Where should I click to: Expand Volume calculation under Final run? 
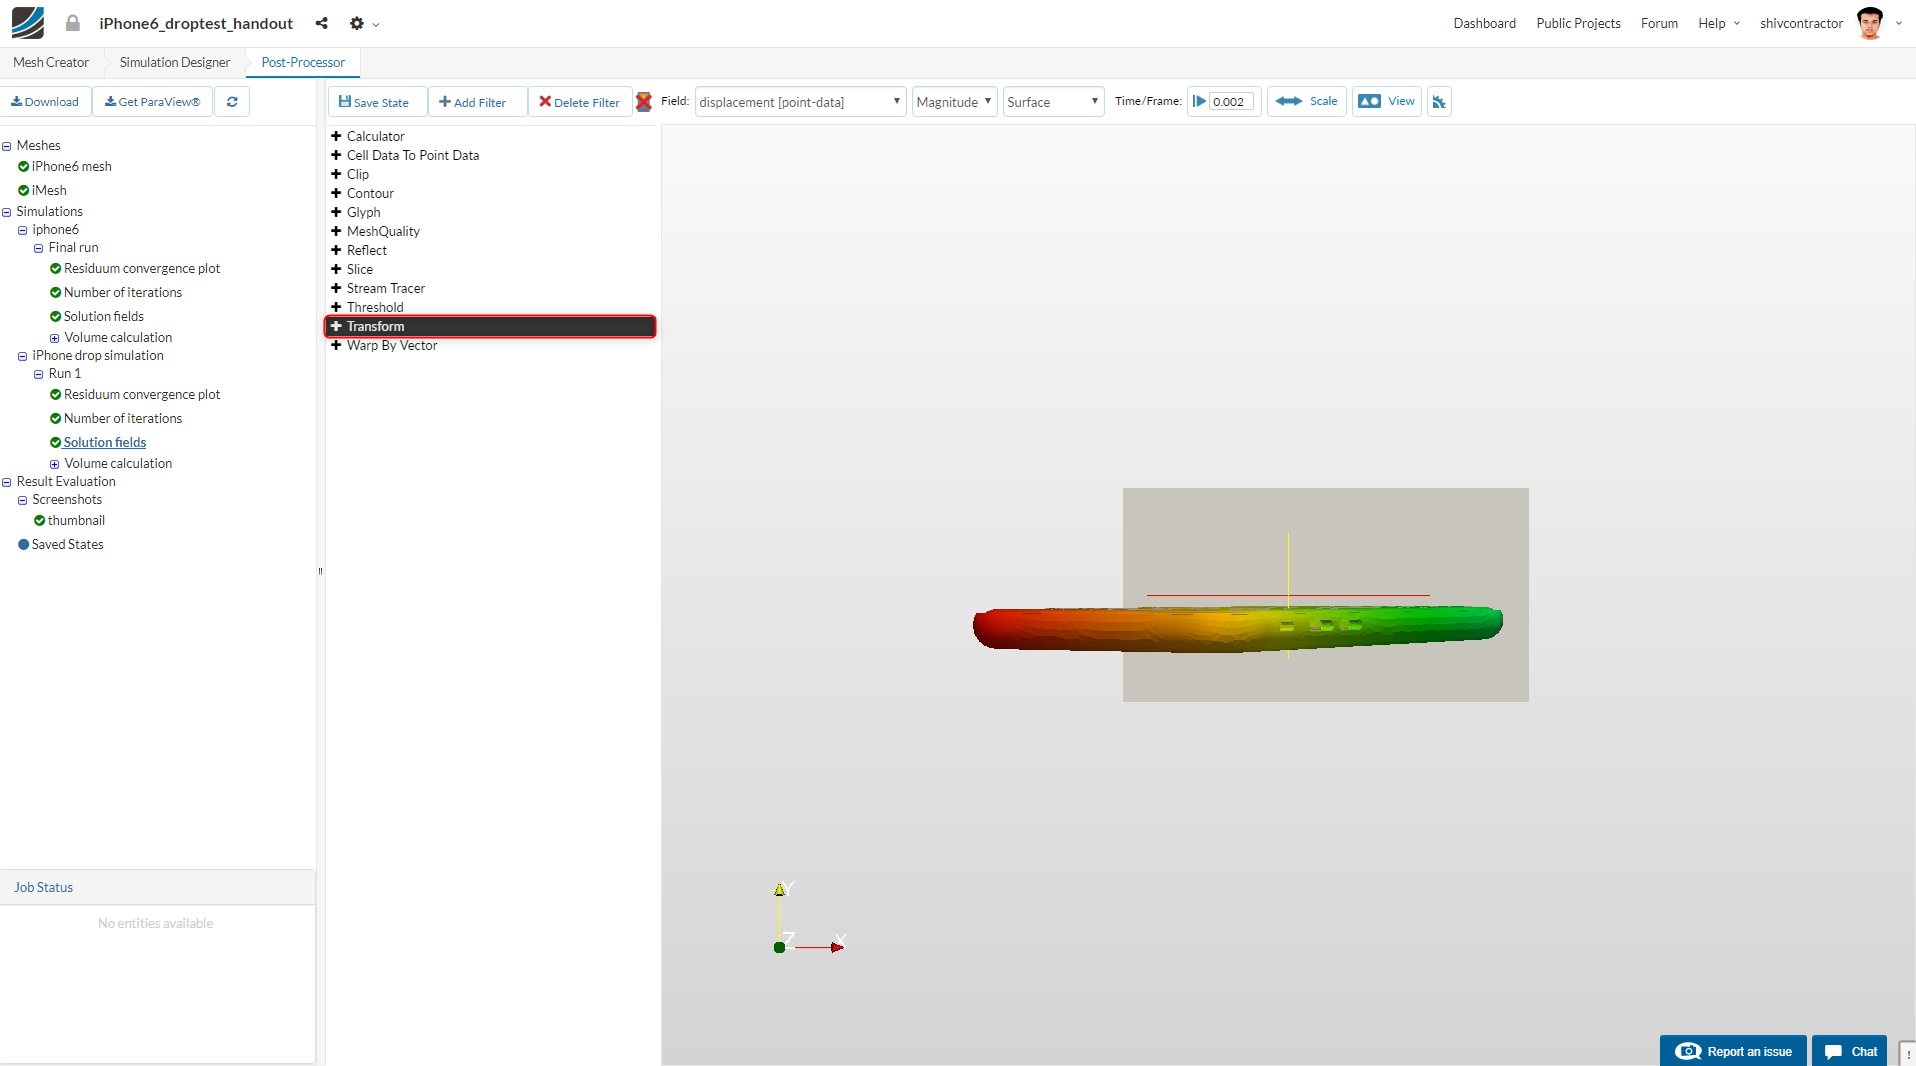(x=55, y=338)
